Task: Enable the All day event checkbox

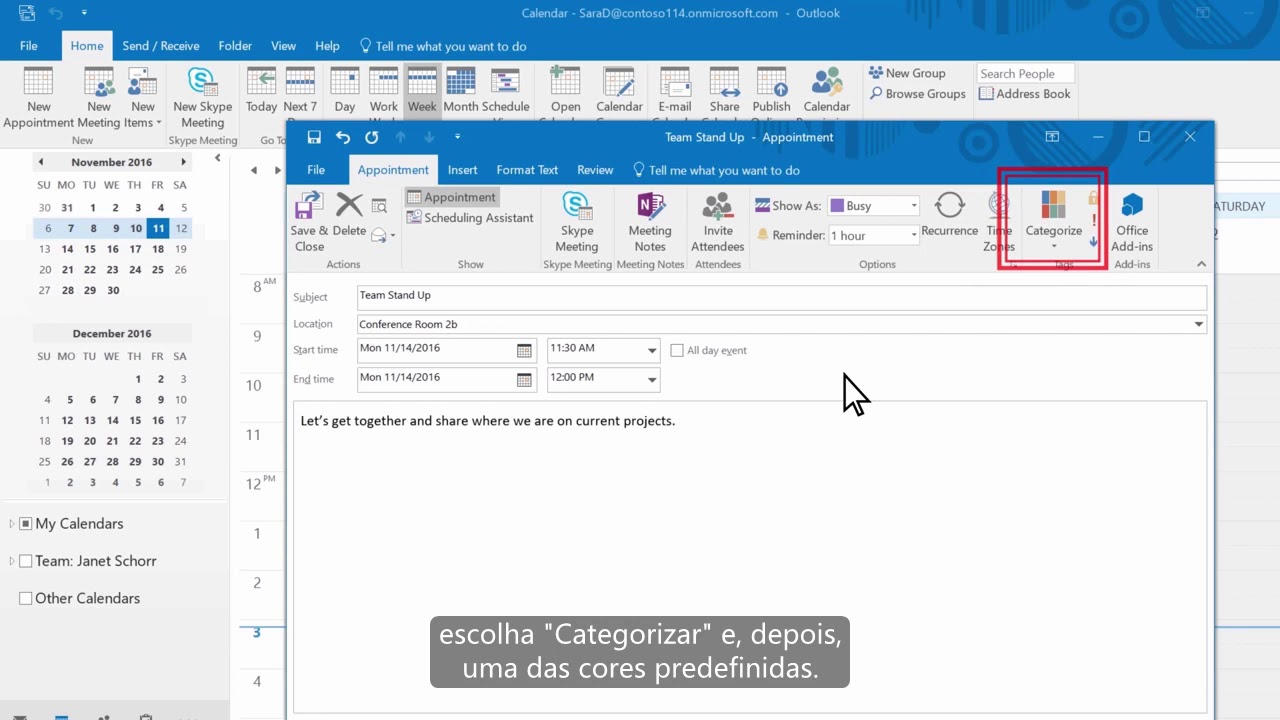Action: coord(677,350)
